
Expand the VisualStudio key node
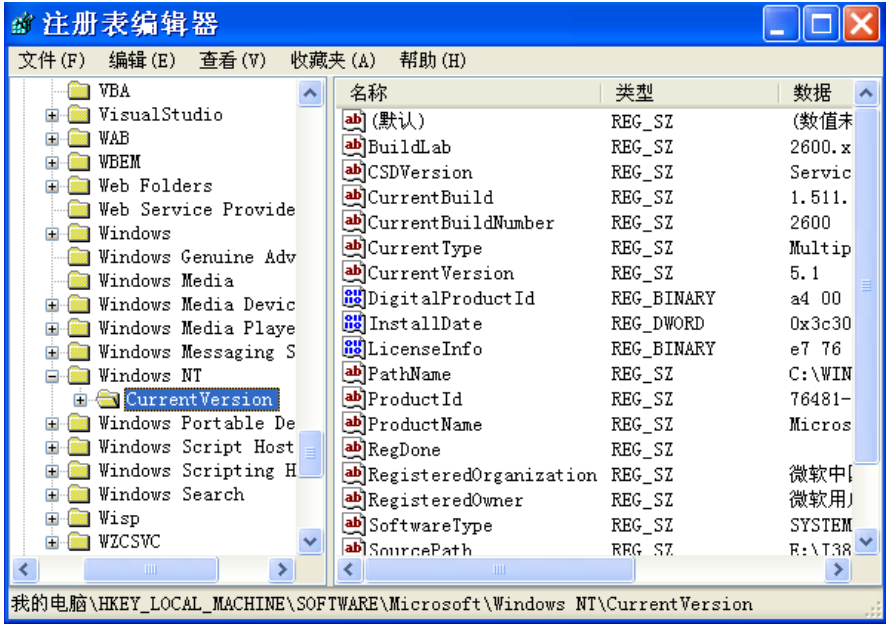pyautogui.click(x=52, y=115)
